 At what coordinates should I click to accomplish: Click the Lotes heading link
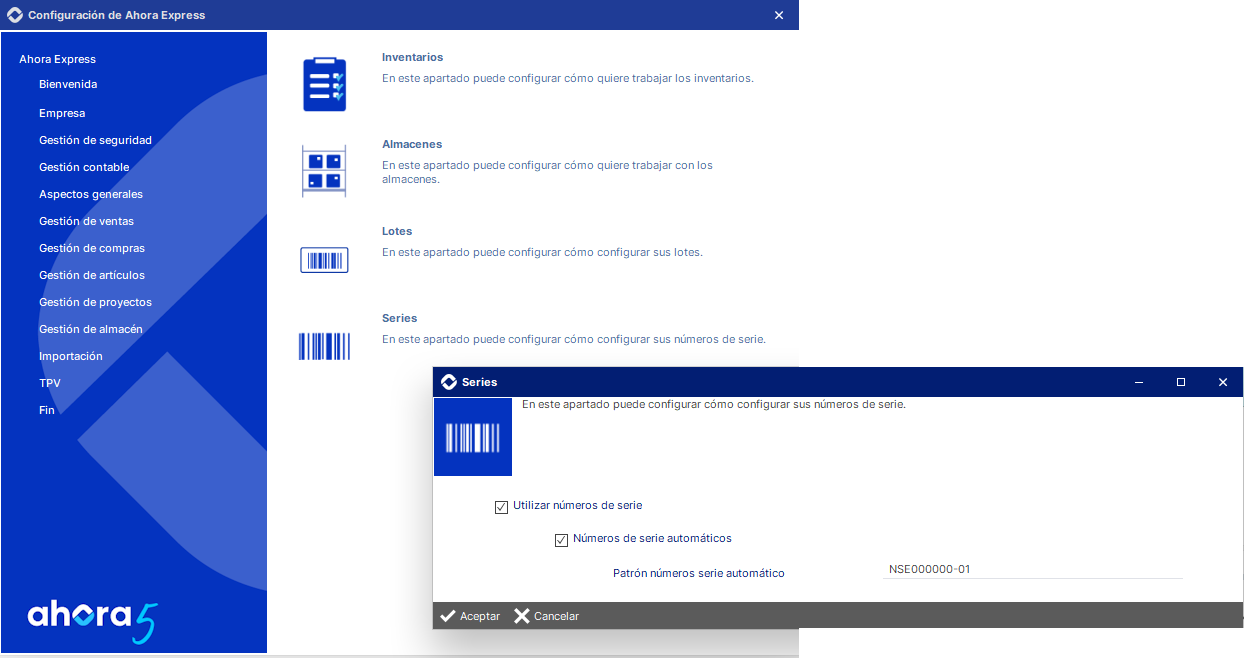[x=397, y=231]
